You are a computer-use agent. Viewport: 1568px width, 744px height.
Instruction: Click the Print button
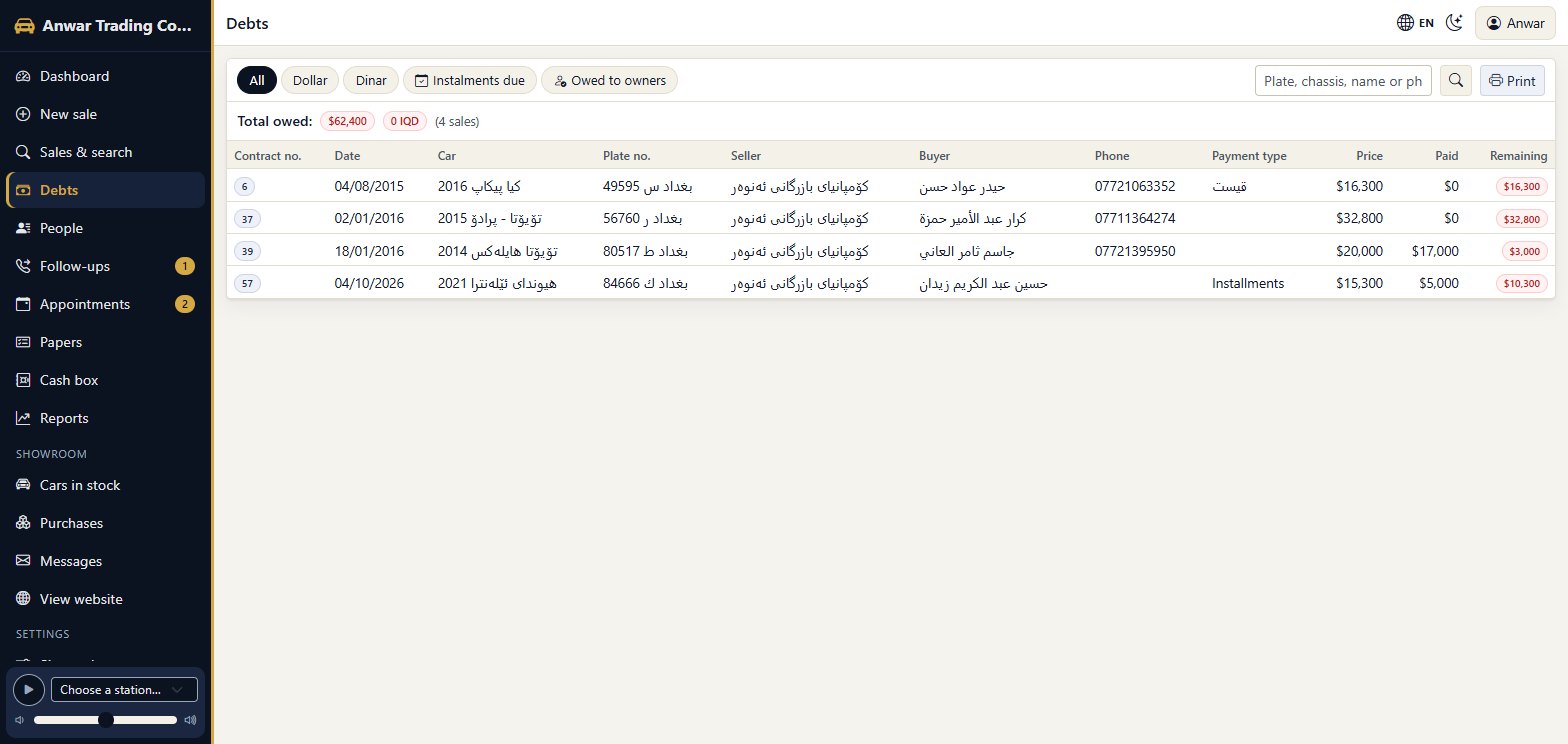pyautogui.click(x=1512, y=81)
